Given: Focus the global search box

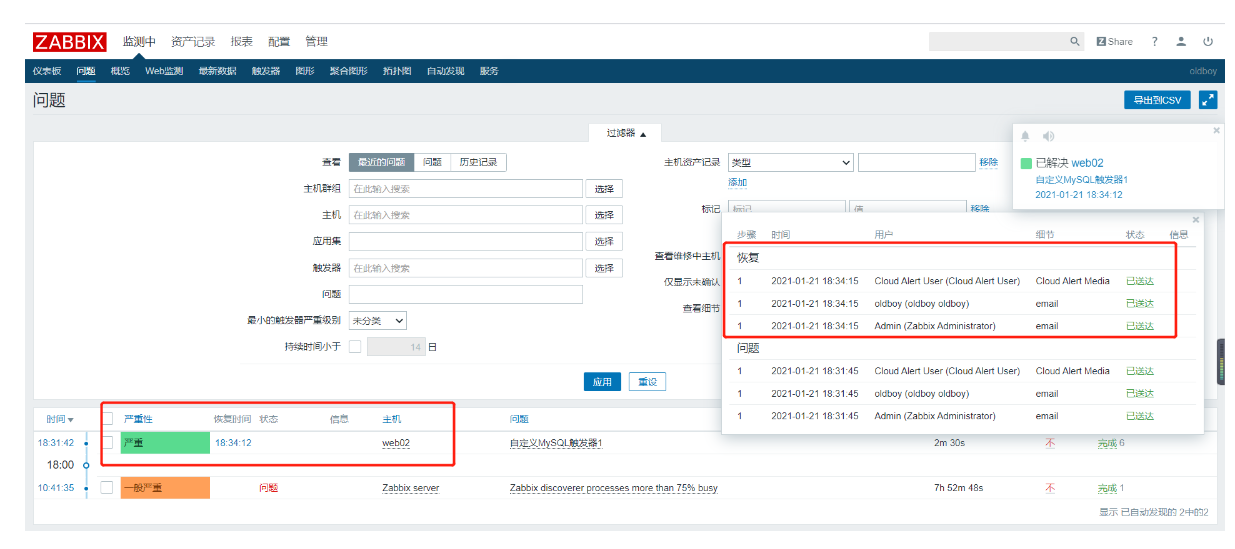Looking at the screenshot, I should pyautogui.click(x=998, y=42).
